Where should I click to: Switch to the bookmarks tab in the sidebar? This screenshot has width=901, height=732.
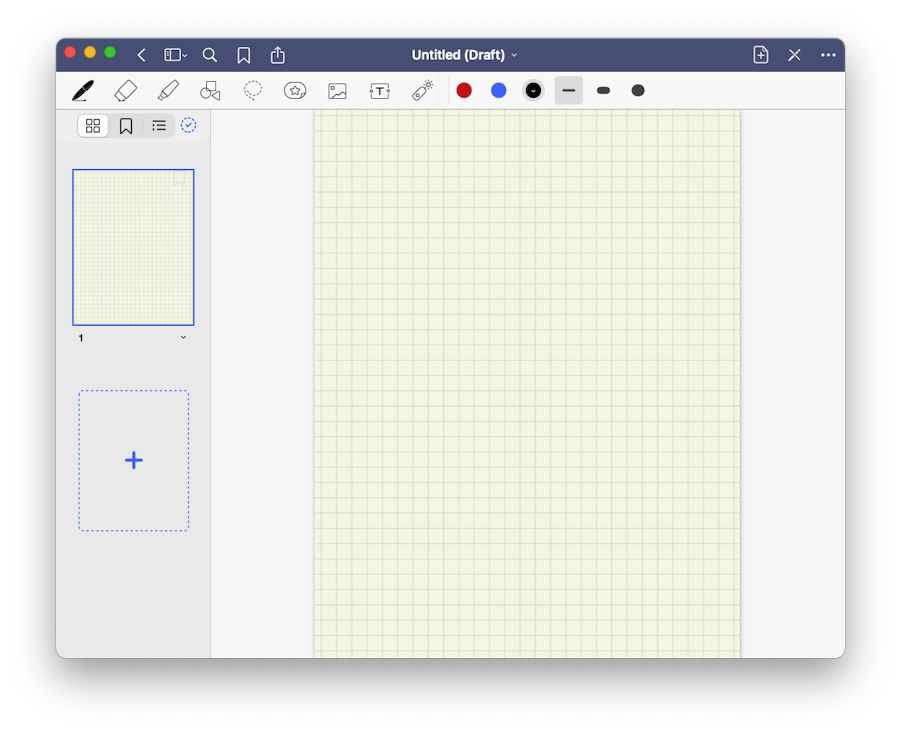pyautogui.click(x=126, y=126)
